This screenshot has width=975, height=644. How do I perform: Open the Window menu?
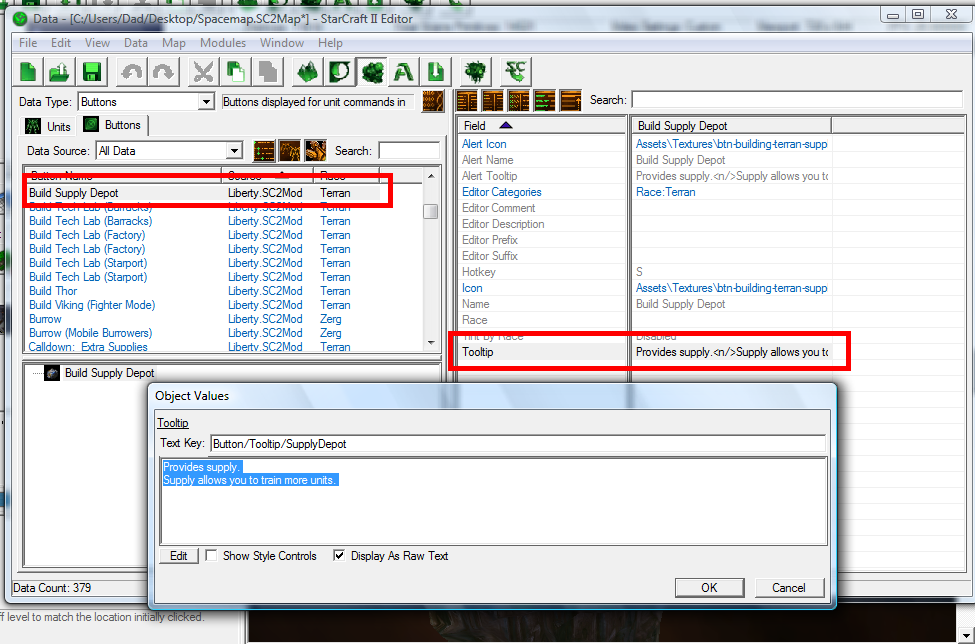point(282,43)
